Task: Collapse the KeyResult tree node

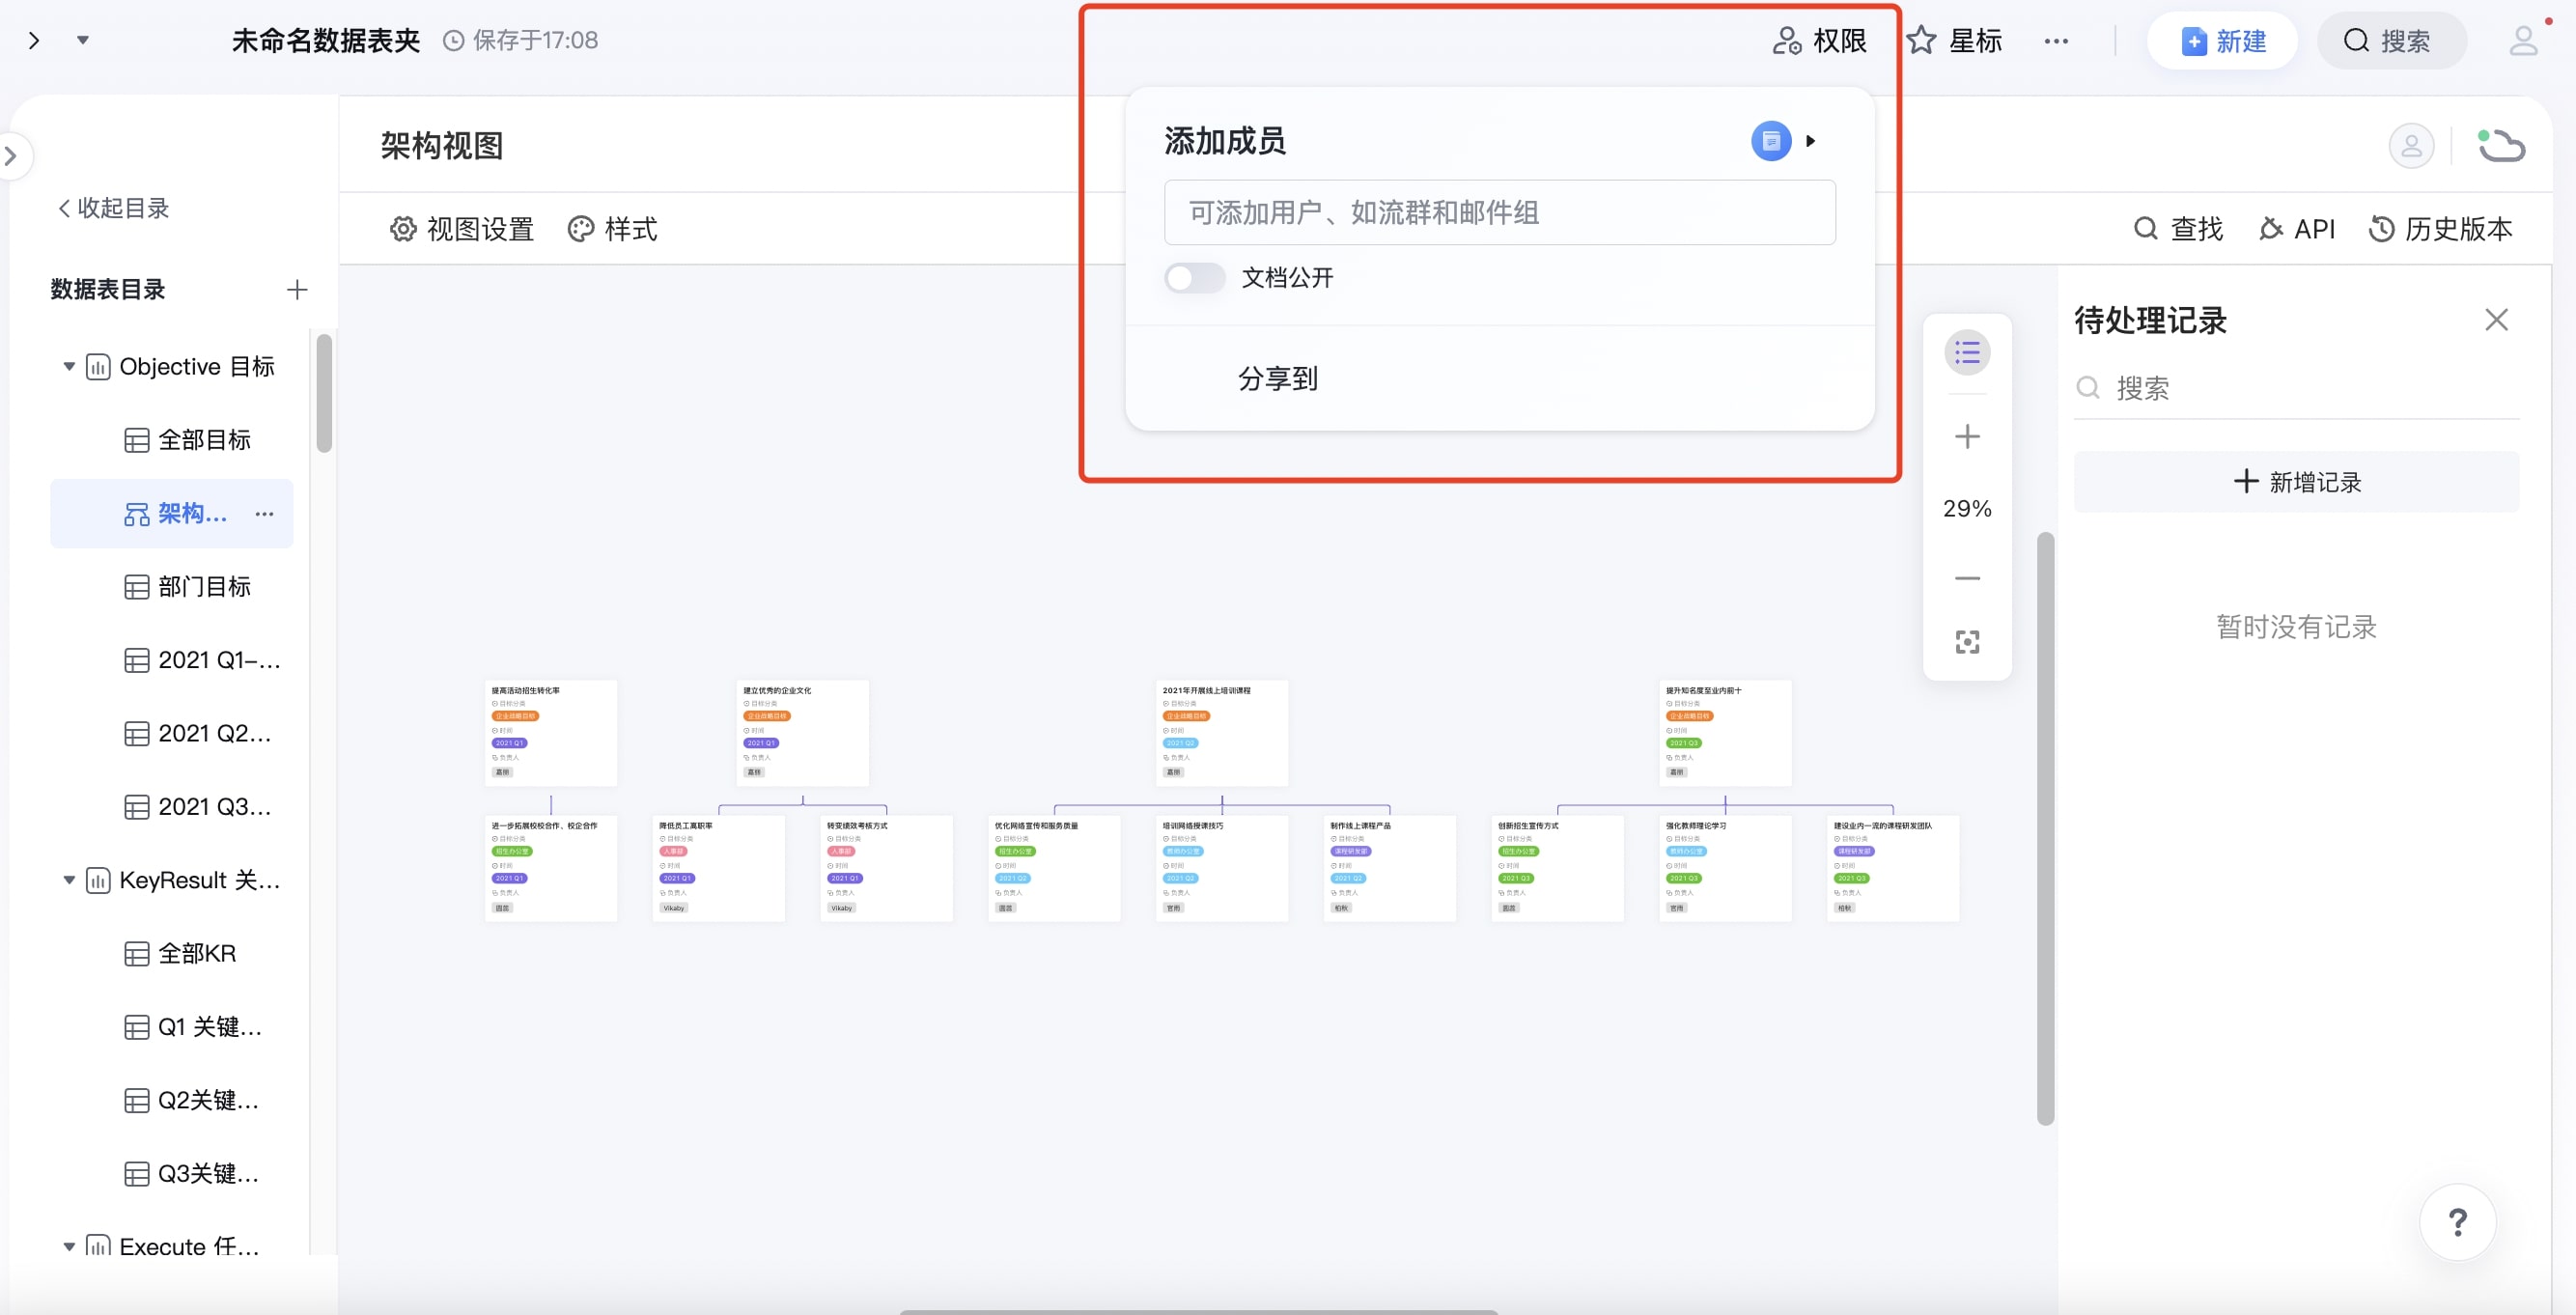Action: [x=69, y=880]
